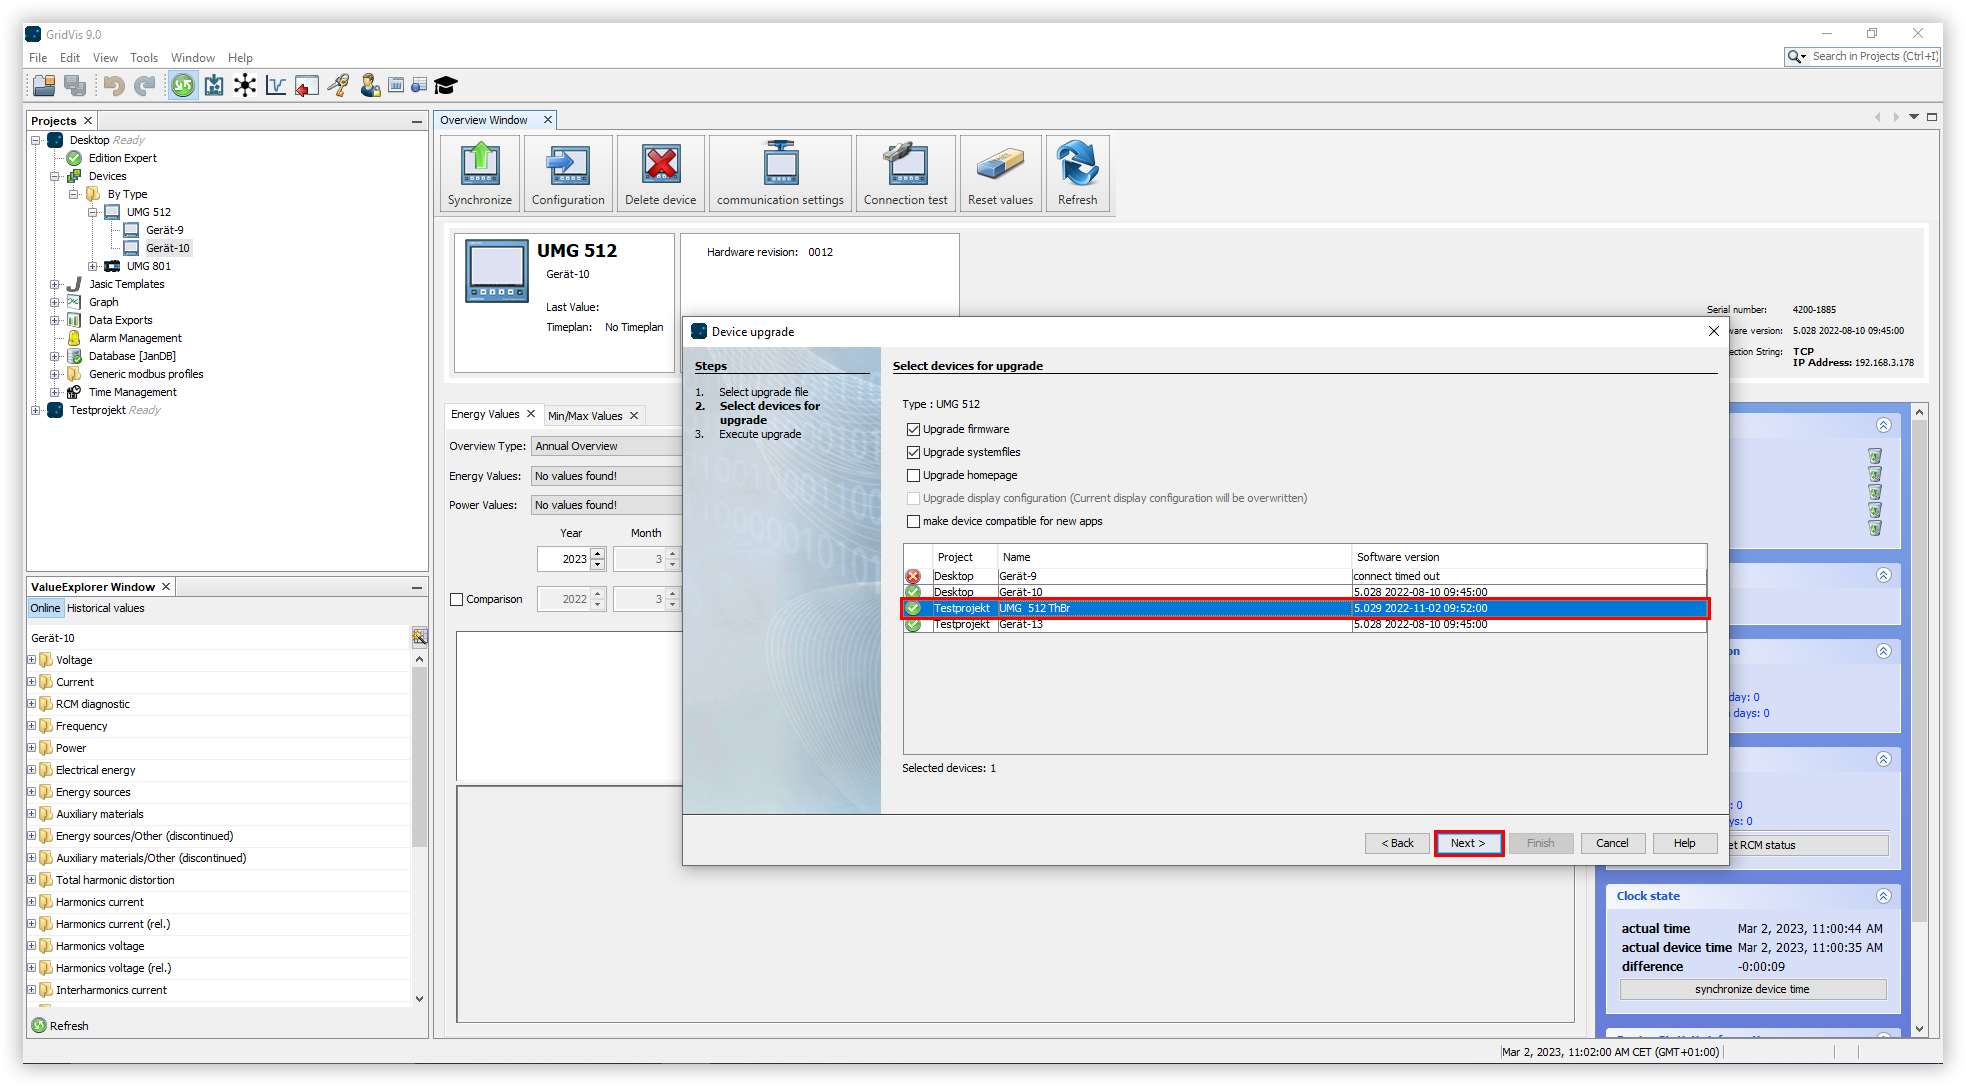Uncheck the Upgrade firmware checkbox

(x=913, y=429)
